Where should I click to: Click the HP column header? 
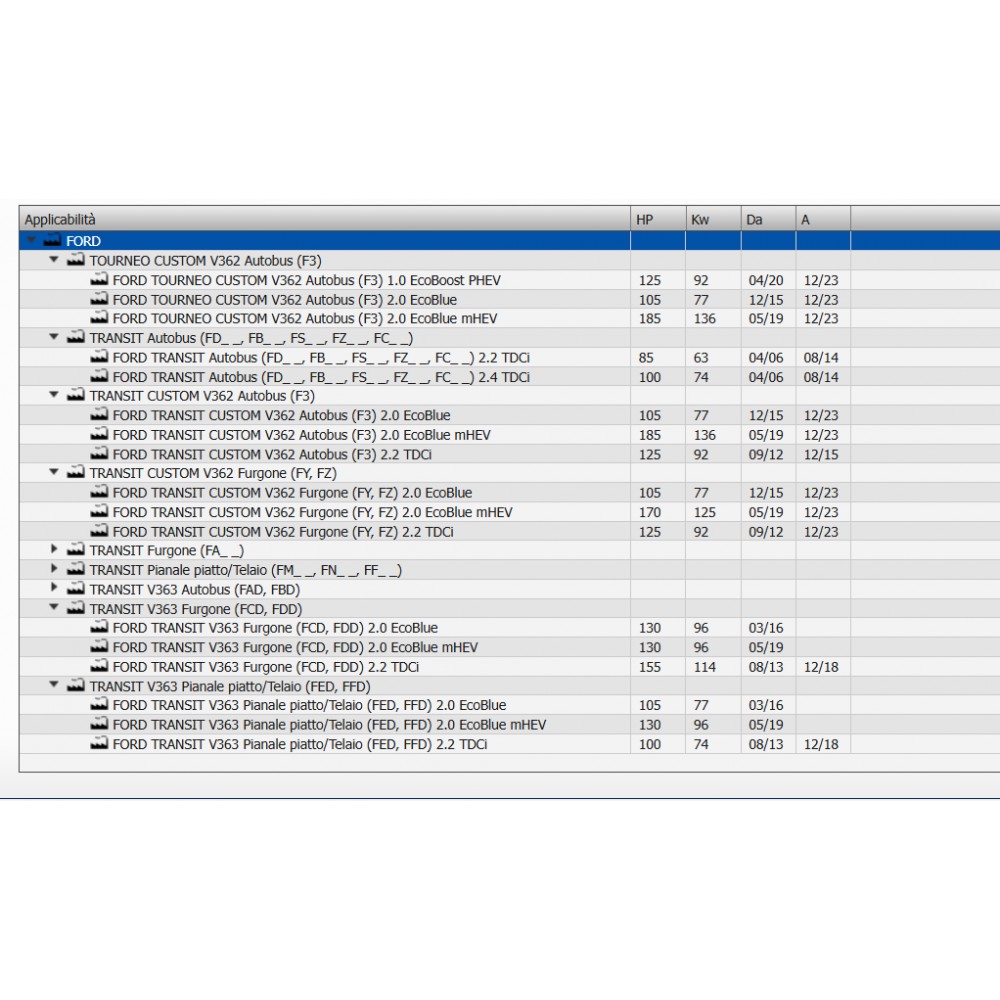pos(657,219)
